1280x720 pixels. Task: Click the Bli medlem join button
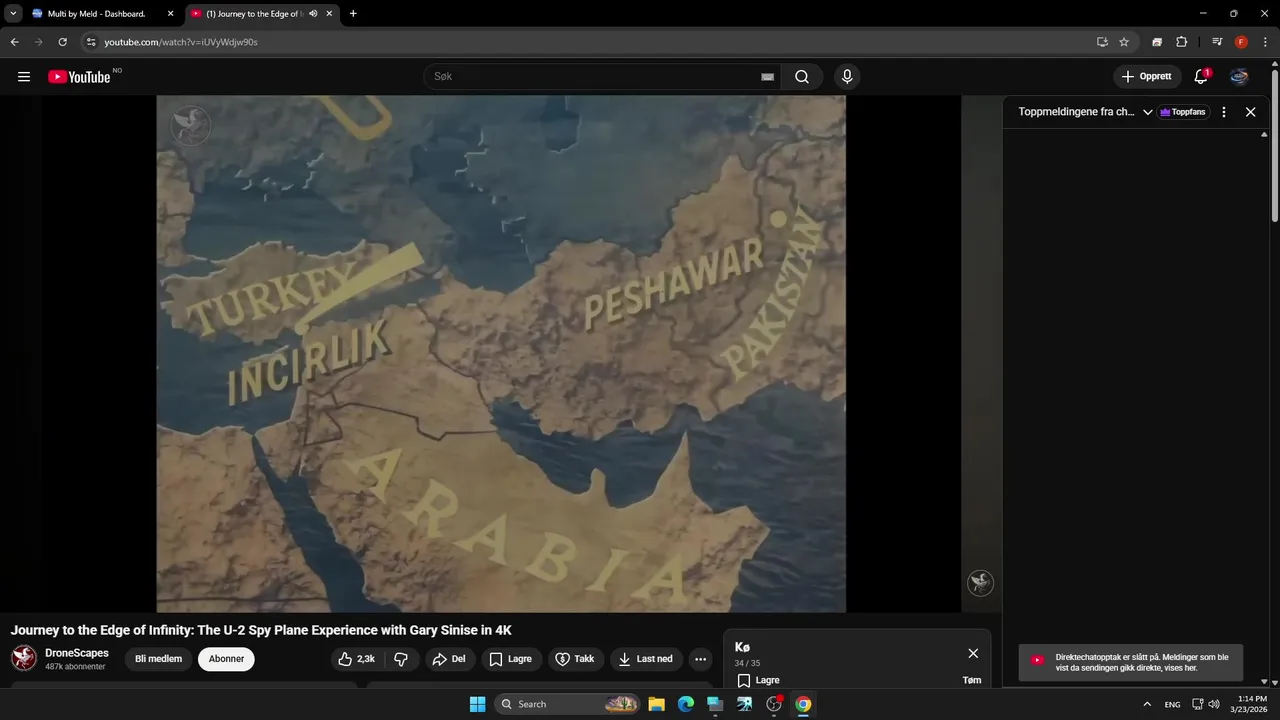click(x=158, y=659)
